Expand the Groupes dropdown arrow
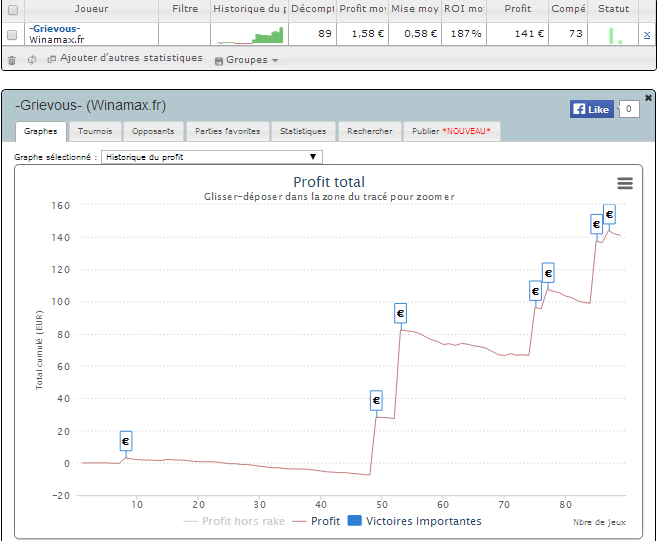The width and height of the screenshot is (658, 541). coord(275,61)
